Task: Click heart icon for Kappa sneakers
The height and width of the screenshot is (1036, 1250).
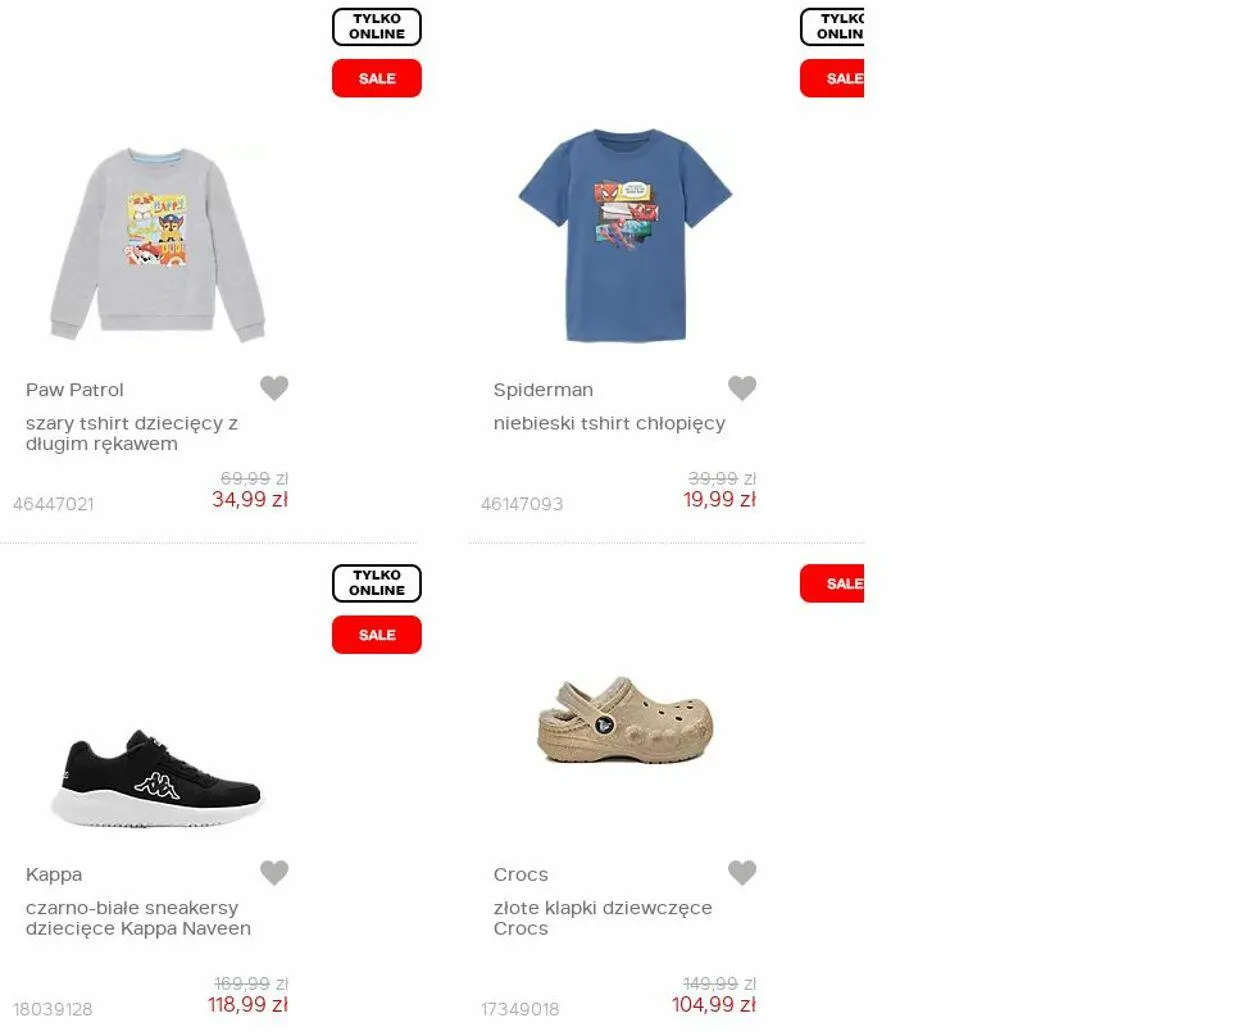Action: coord(274,873)
